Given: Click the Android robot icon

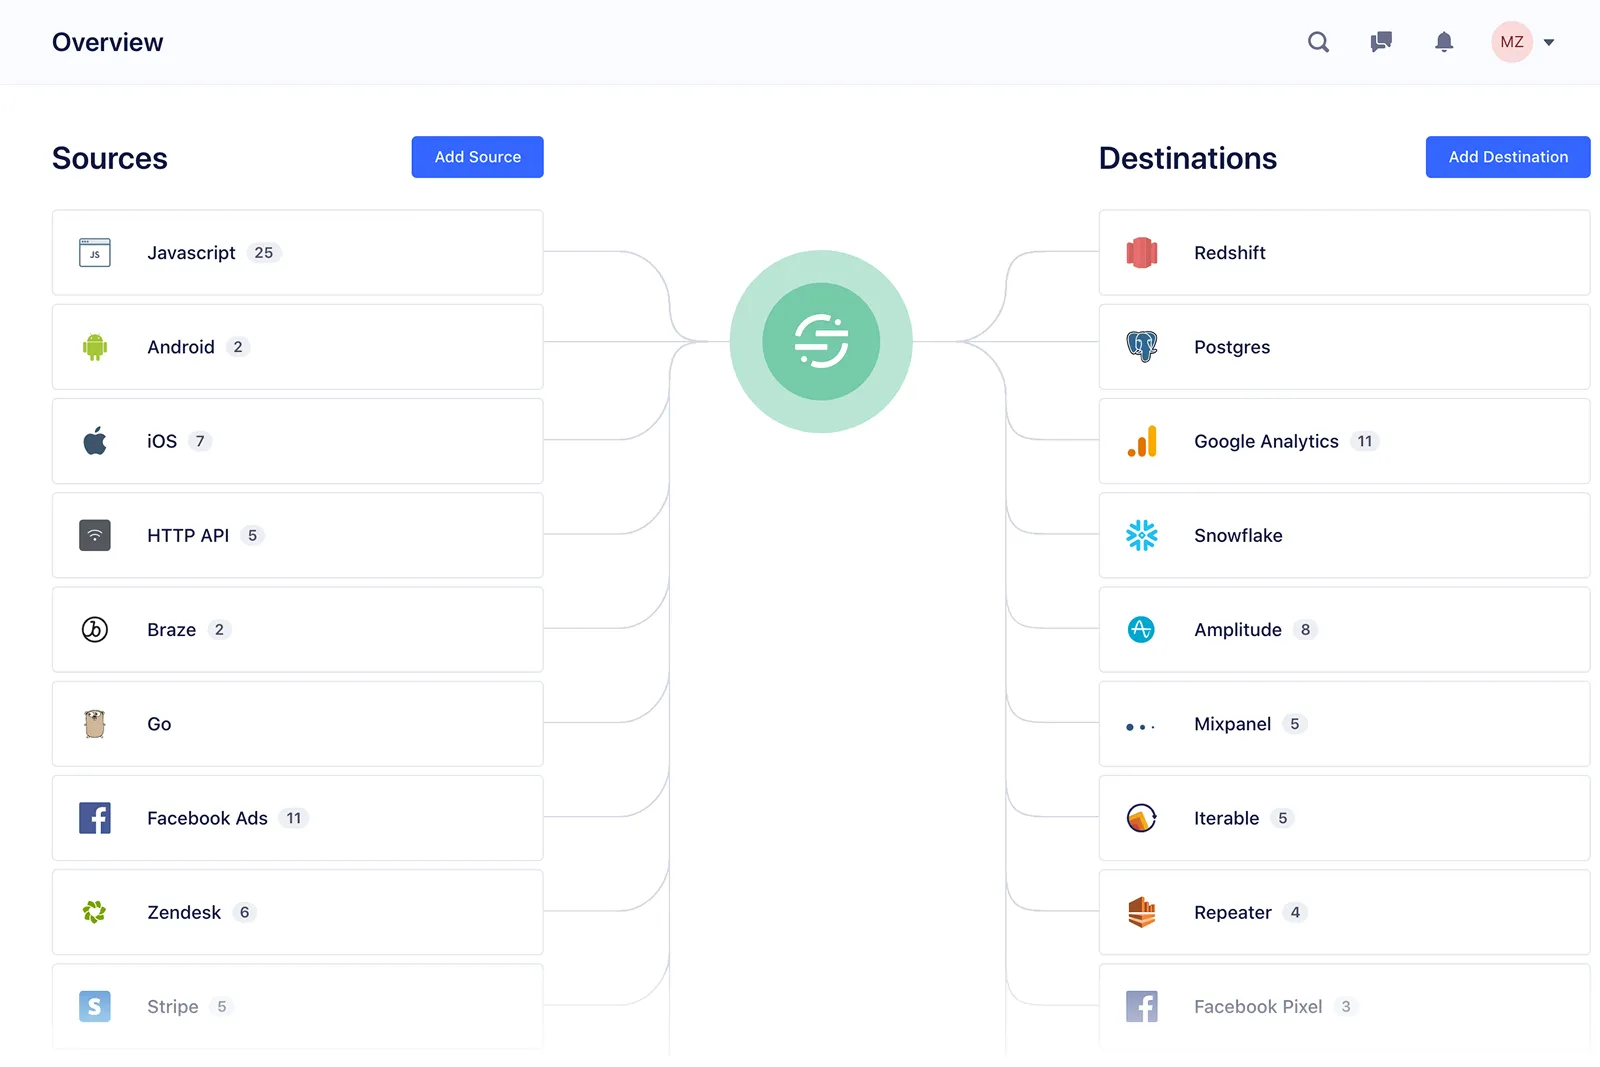Looking at the screenshot, I should (x=95, y=347).
